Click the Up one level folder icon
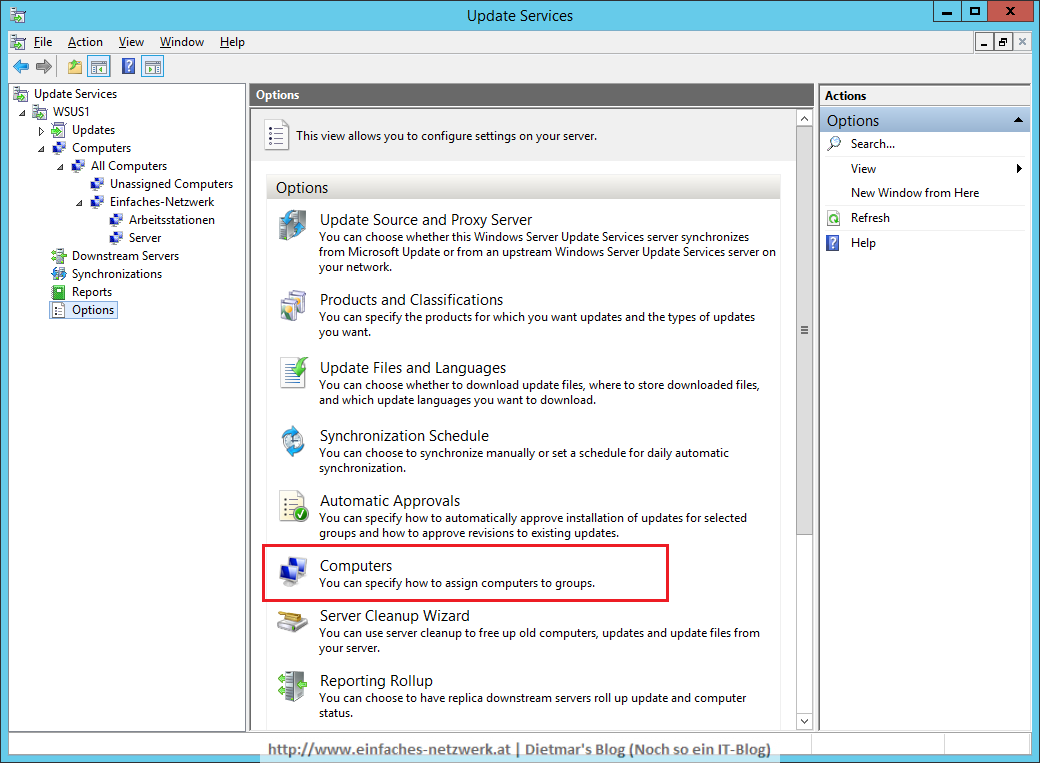Viewport: 1040px width, 763px height. pyautogui.click(x=75, y=66)
